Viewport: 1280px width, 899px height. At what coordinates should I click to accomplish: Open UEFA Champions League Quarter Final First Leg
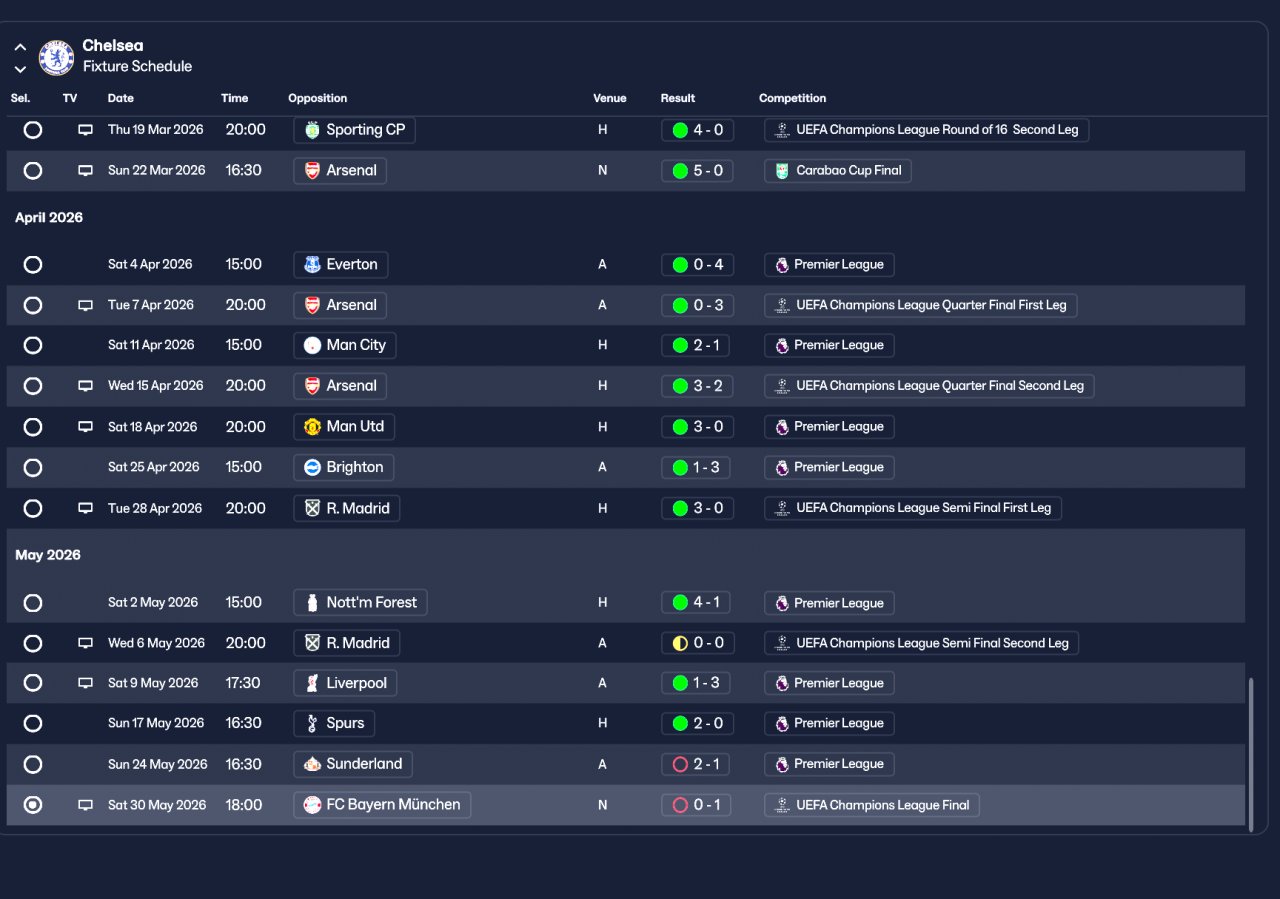[x=921, y=305]
